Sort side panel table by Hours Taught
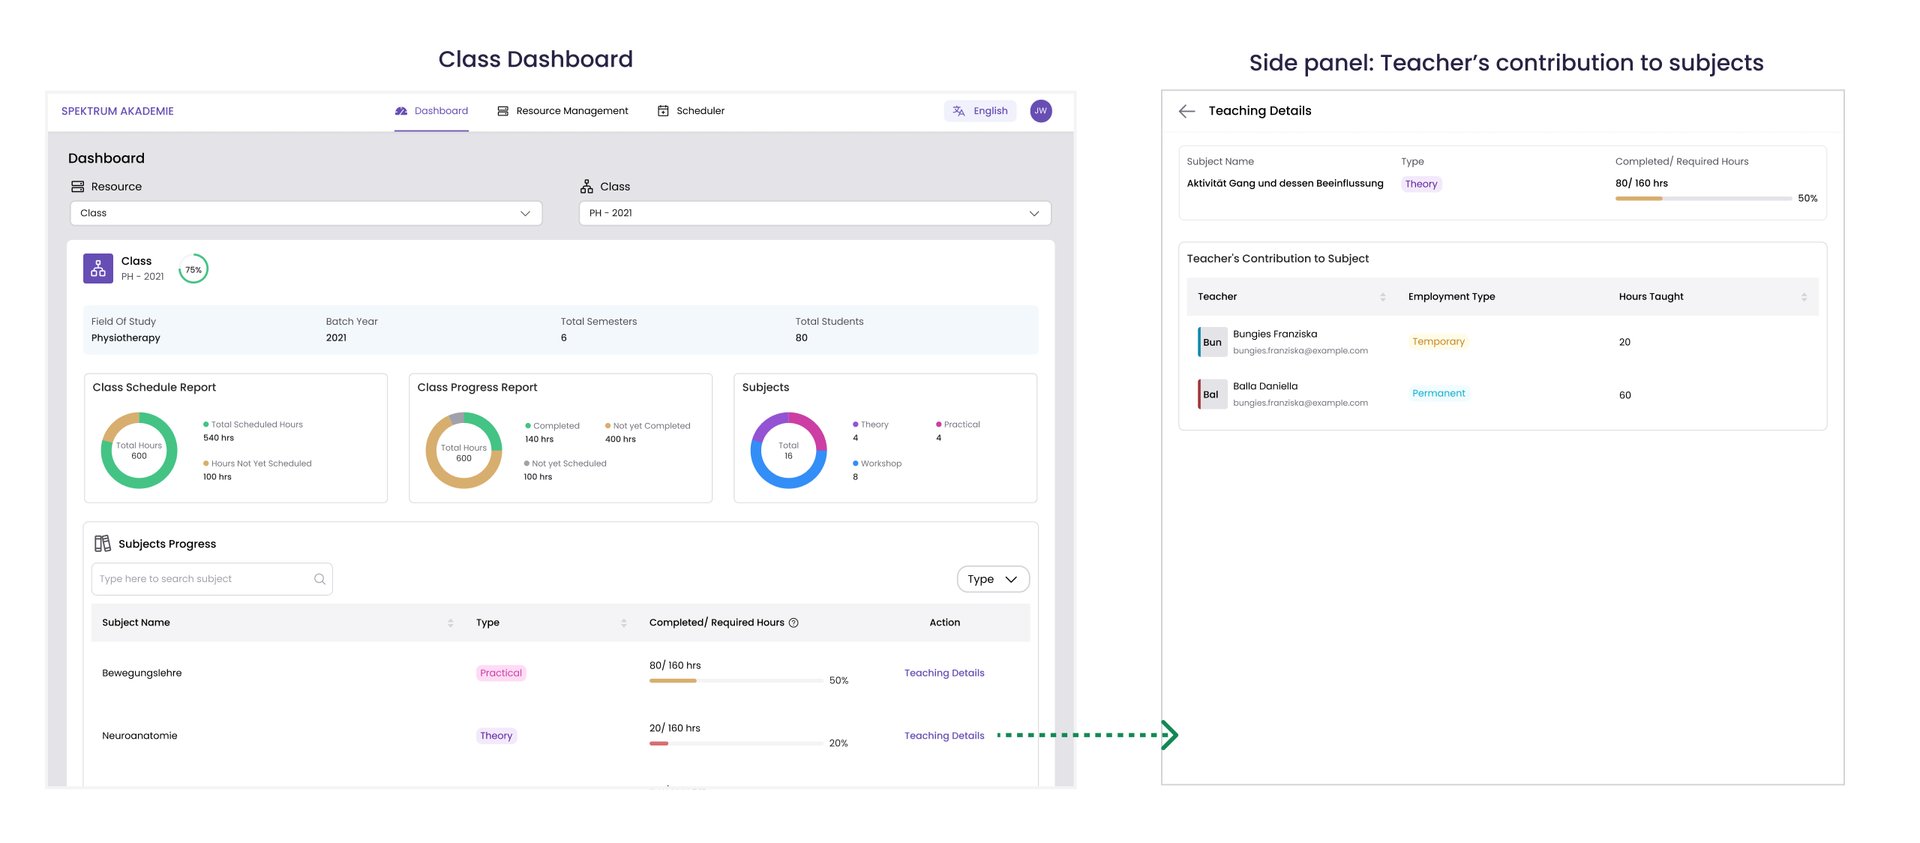This screenshot has width=1920, height=843. 1804,297
